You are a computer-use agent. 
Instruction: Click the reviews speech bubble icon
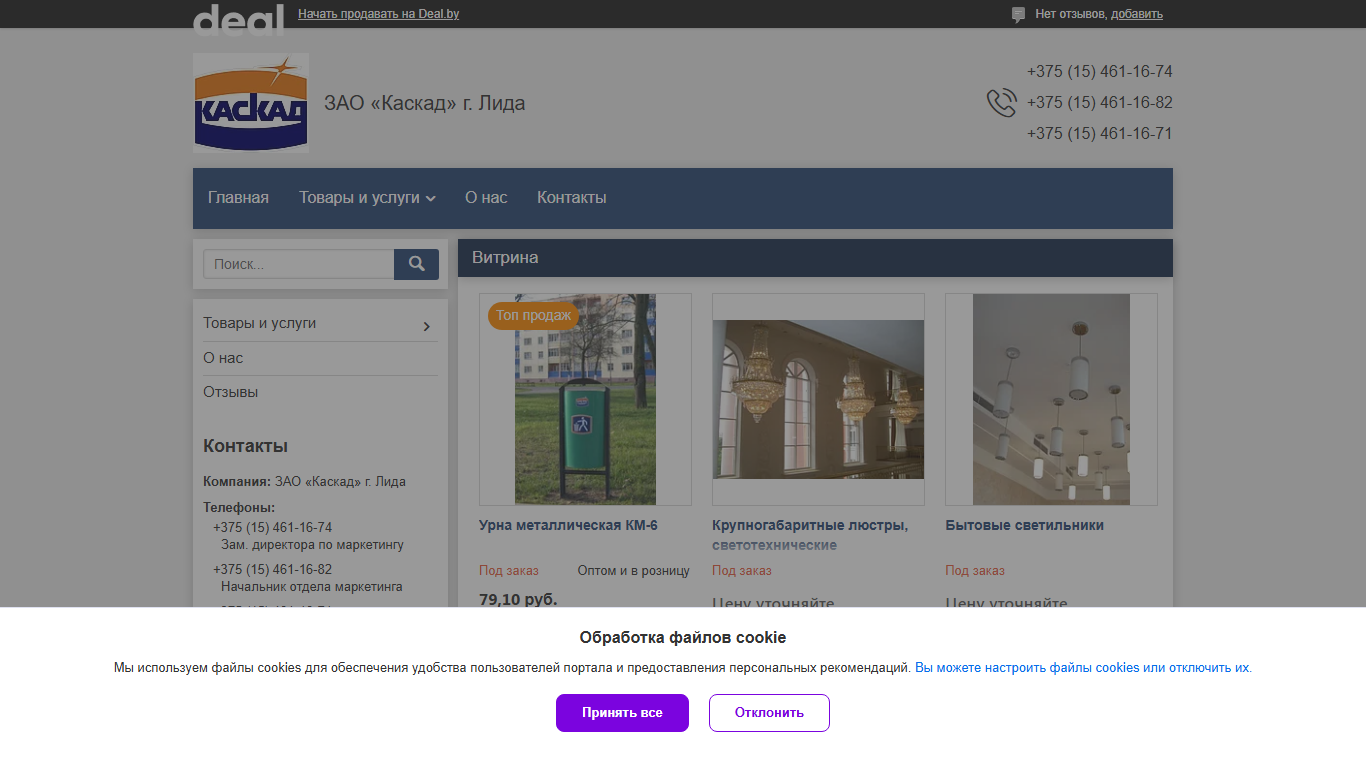click(x=1019, y=15)
